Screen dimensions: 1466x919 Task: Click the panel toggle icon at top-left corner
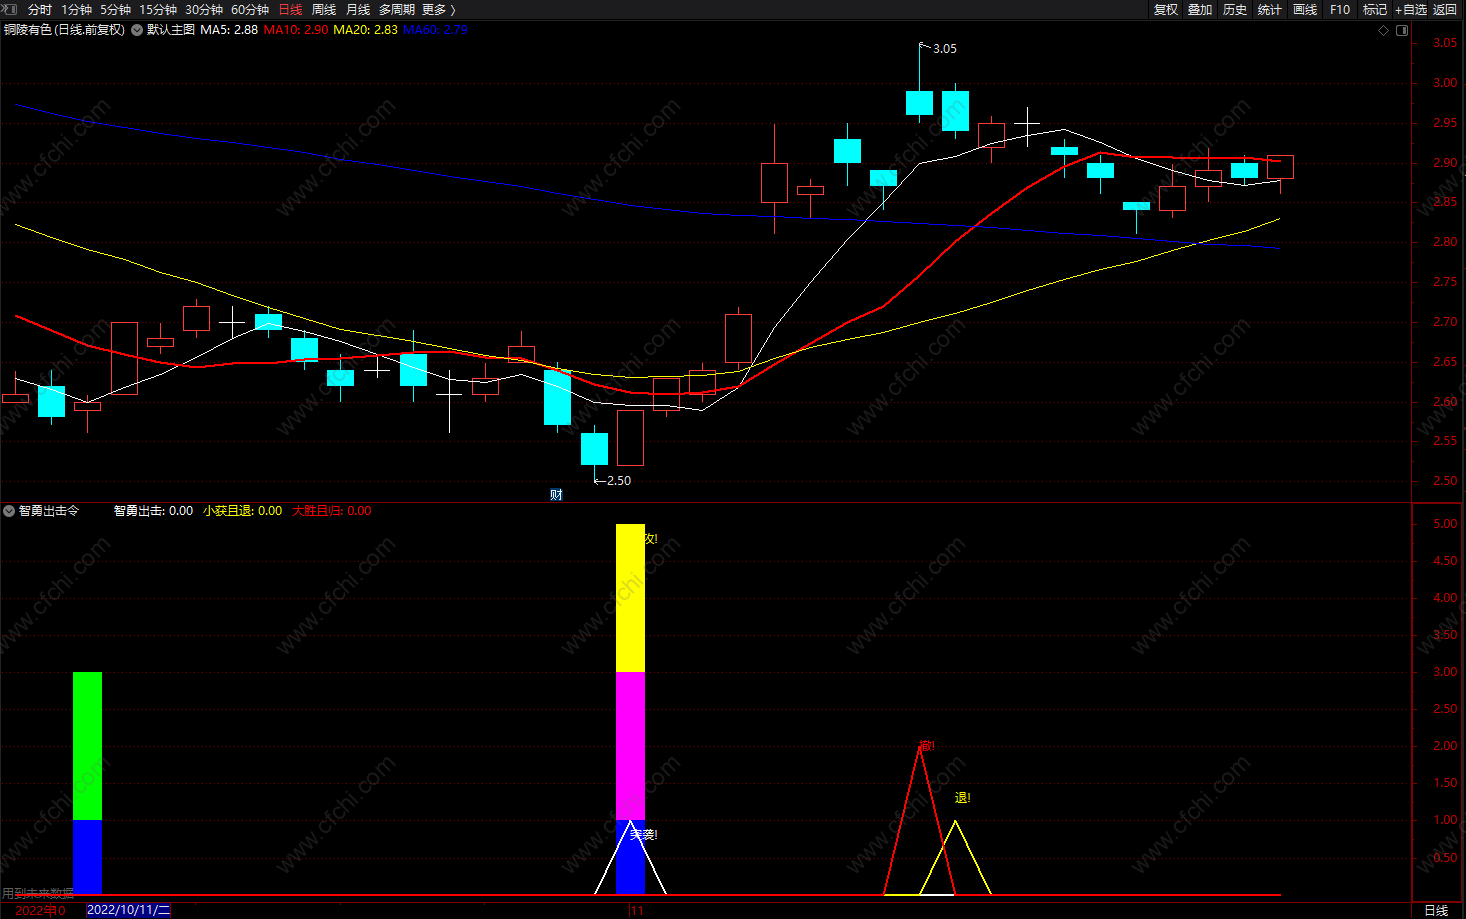[x=10, y=9]
